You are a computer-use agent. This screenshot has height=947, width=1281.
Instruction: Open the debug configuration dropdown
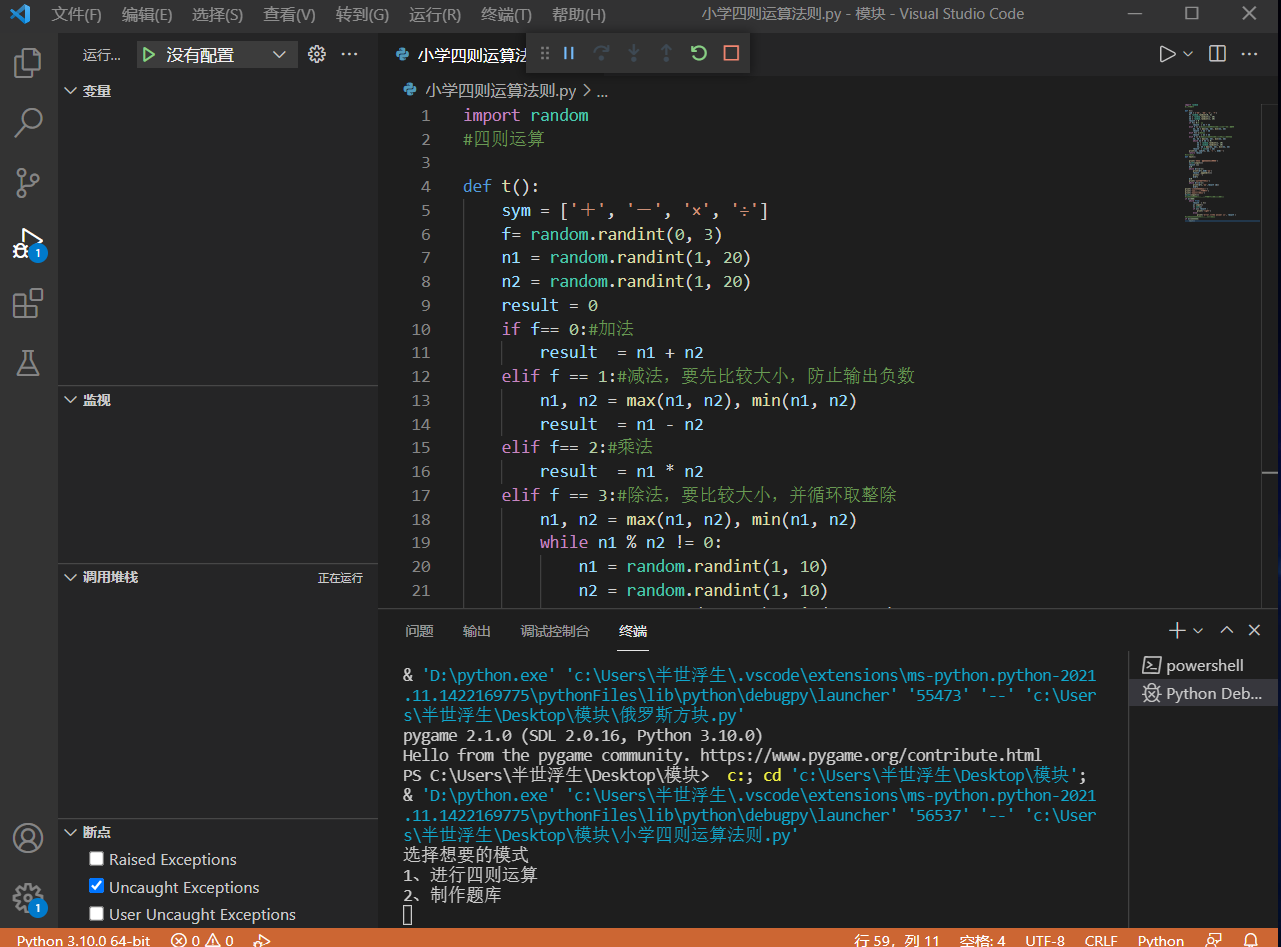[x=279, y=55]
